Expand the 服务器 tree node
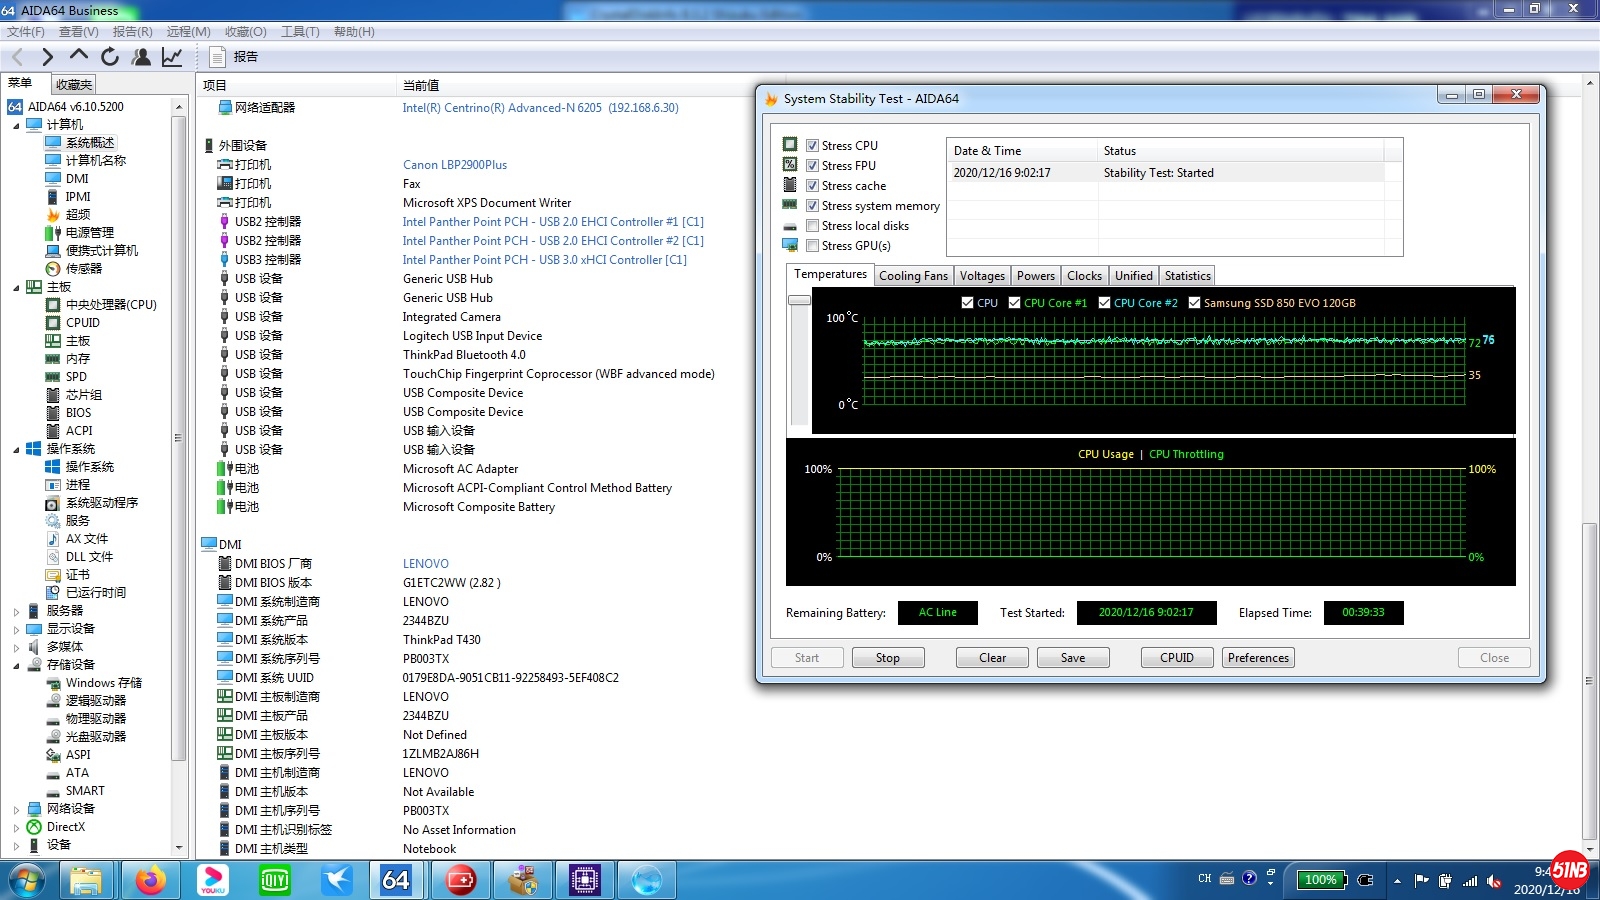This screenshot has height=900, width=1600. [16, 611]
